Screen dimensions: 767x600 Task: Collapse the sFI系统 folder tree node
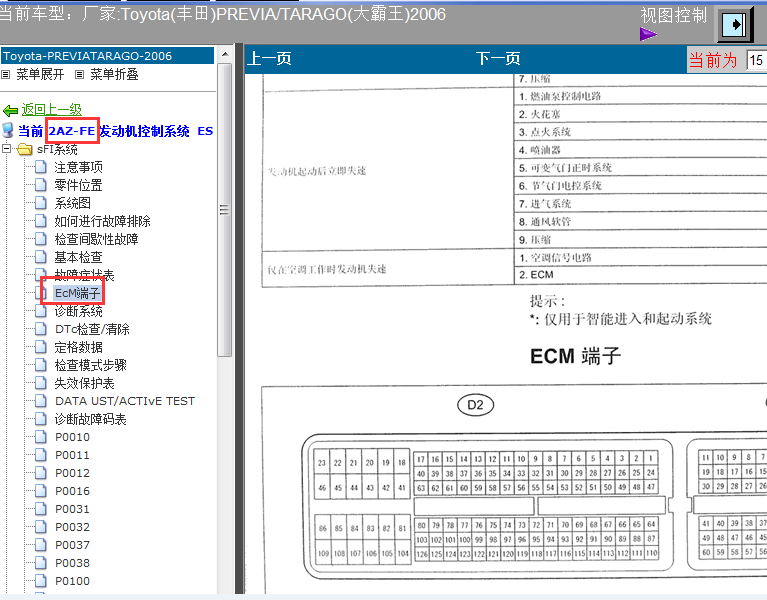point(7,148)
